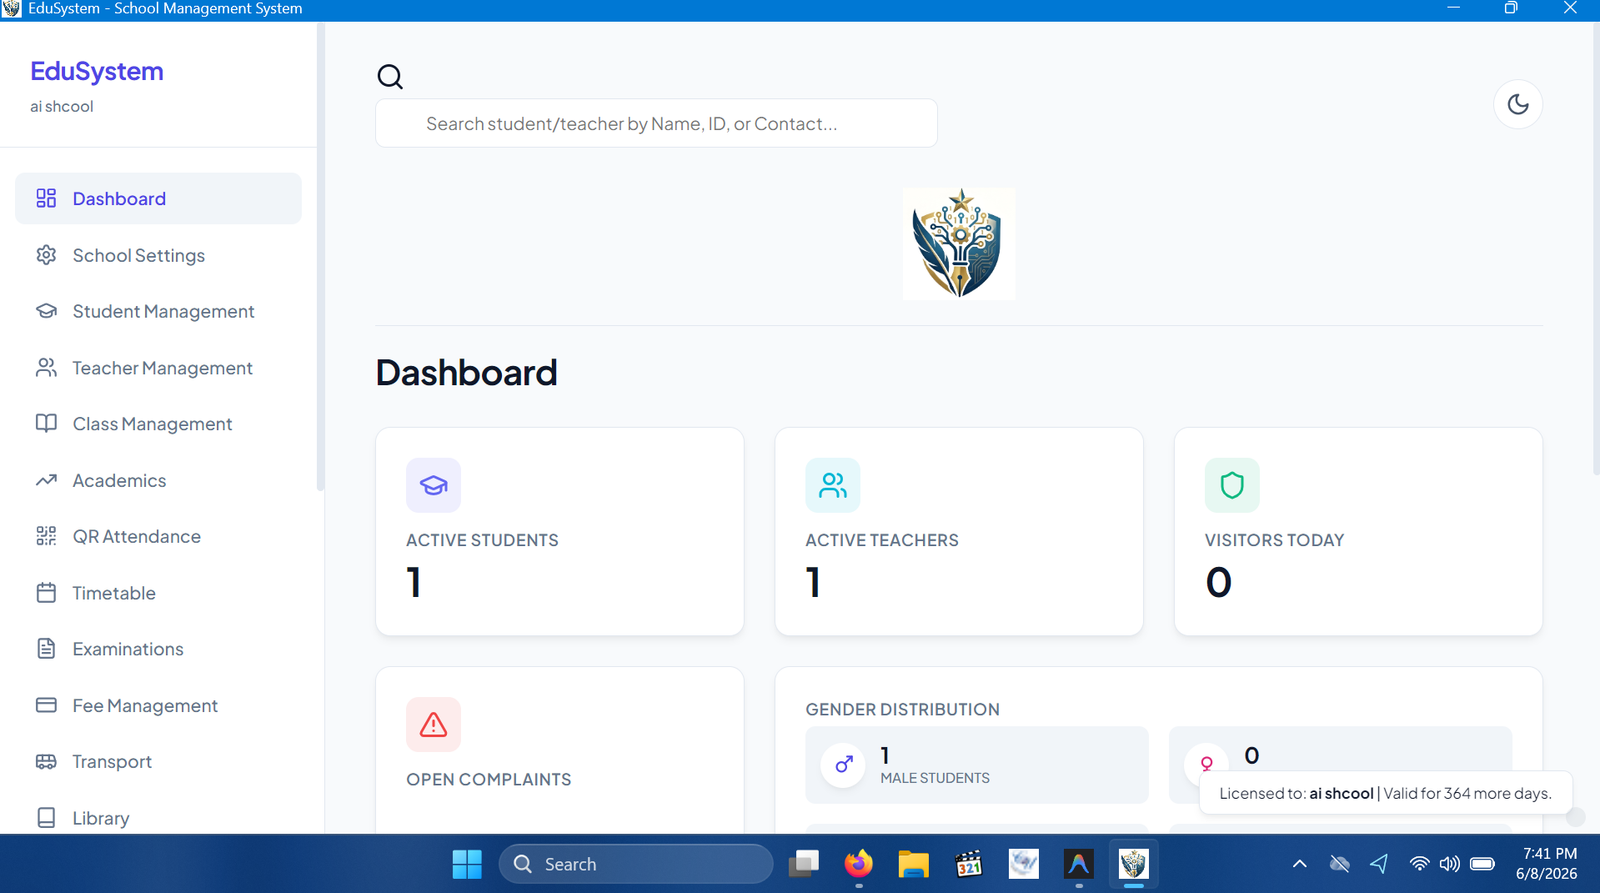1600x893 pixels.
Task: Open Firefox from the taskbar
Action: (859, 864)
